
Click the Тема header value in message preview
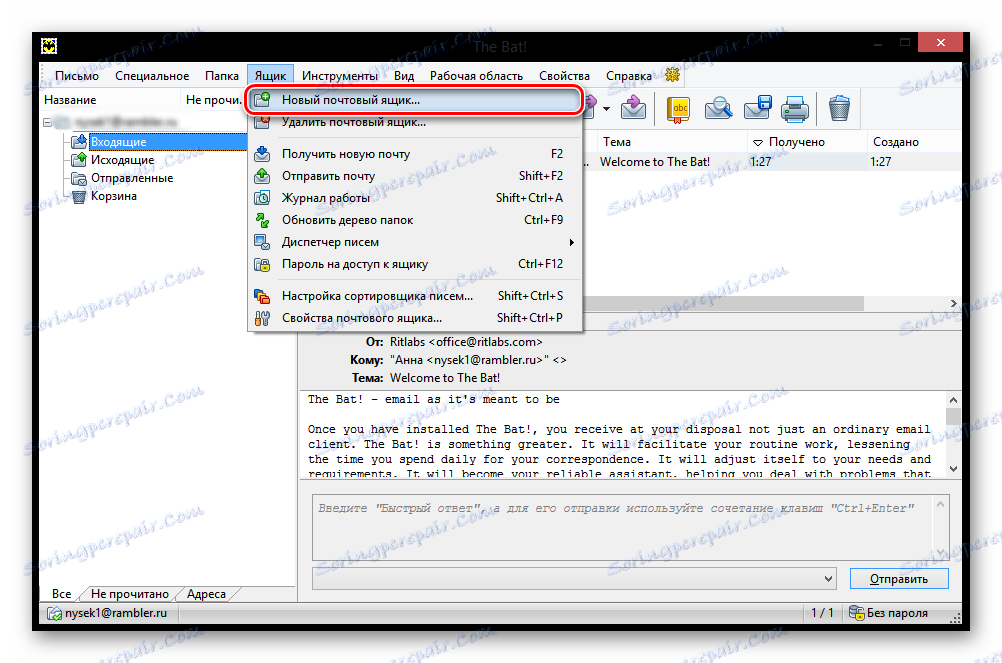pos(445,377)
